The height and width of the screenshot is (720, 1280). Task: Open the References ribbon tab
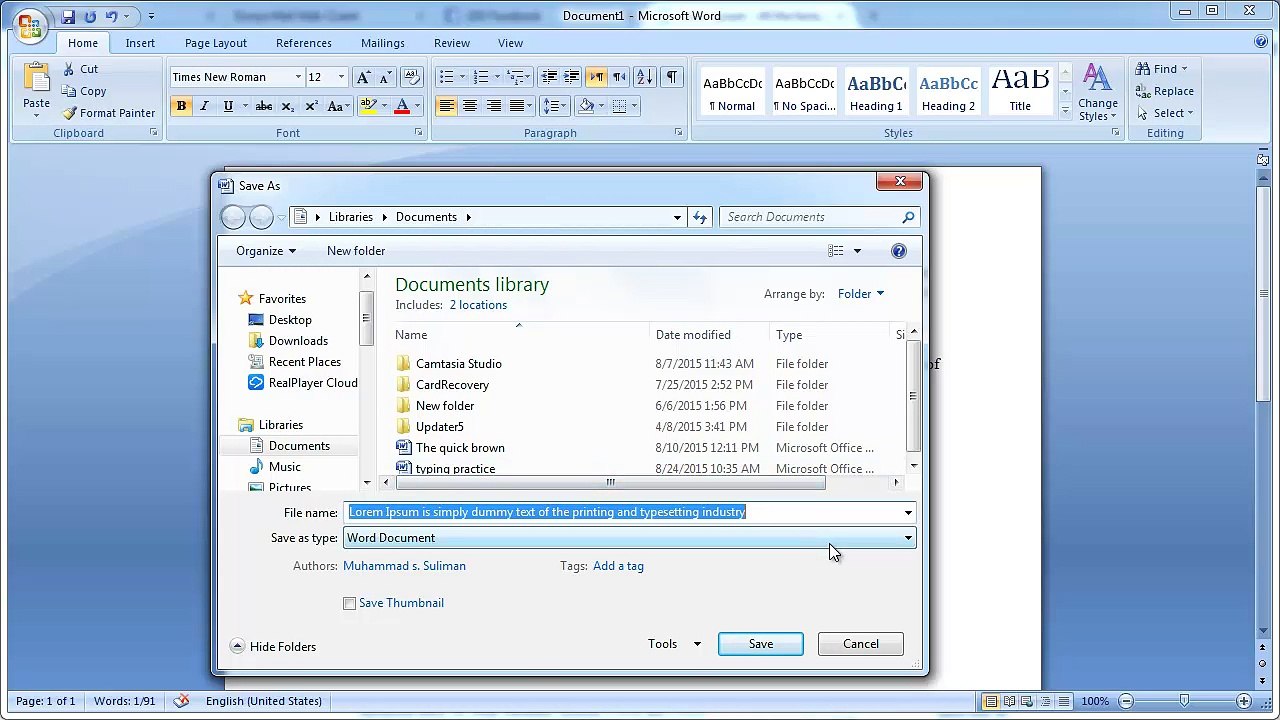tap(304, 43)
